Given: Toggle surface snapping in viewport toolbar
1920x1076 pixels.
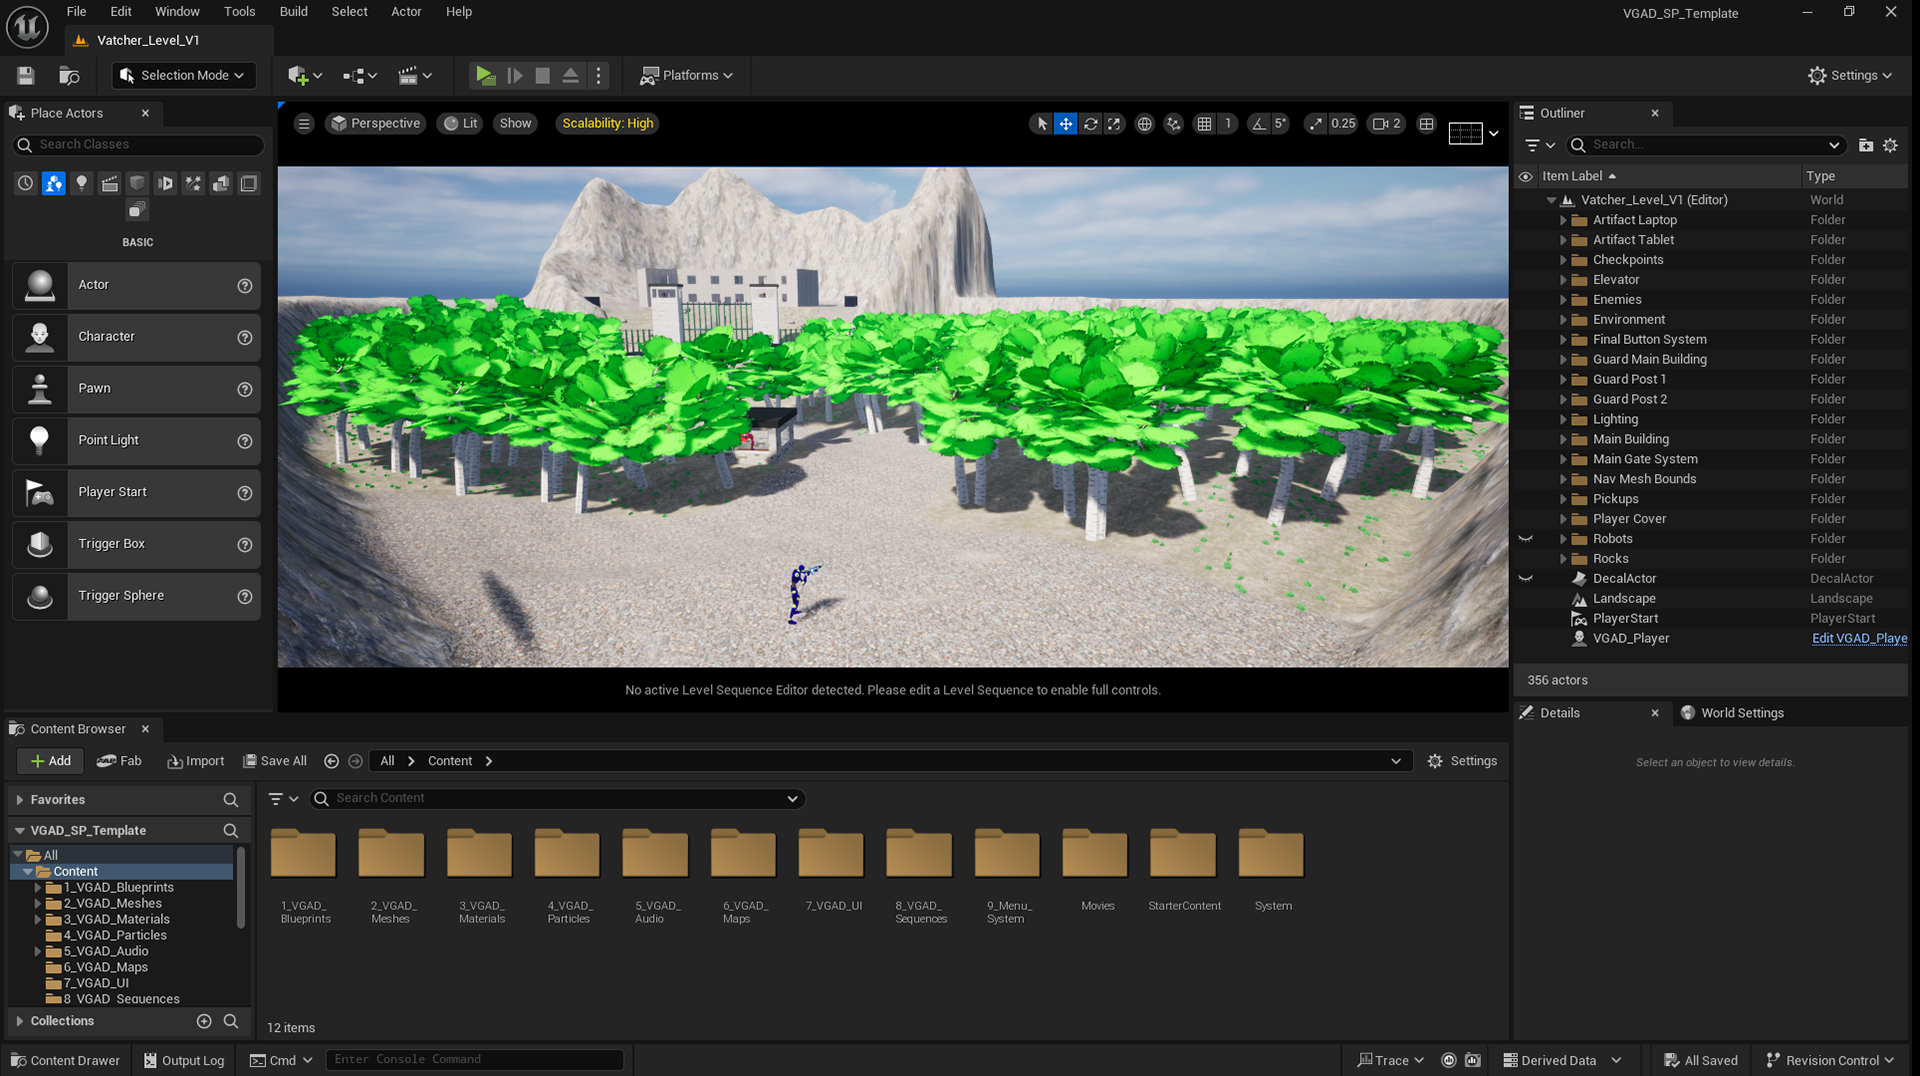Looking at the screenshot, I should (x=1173, y=124).
